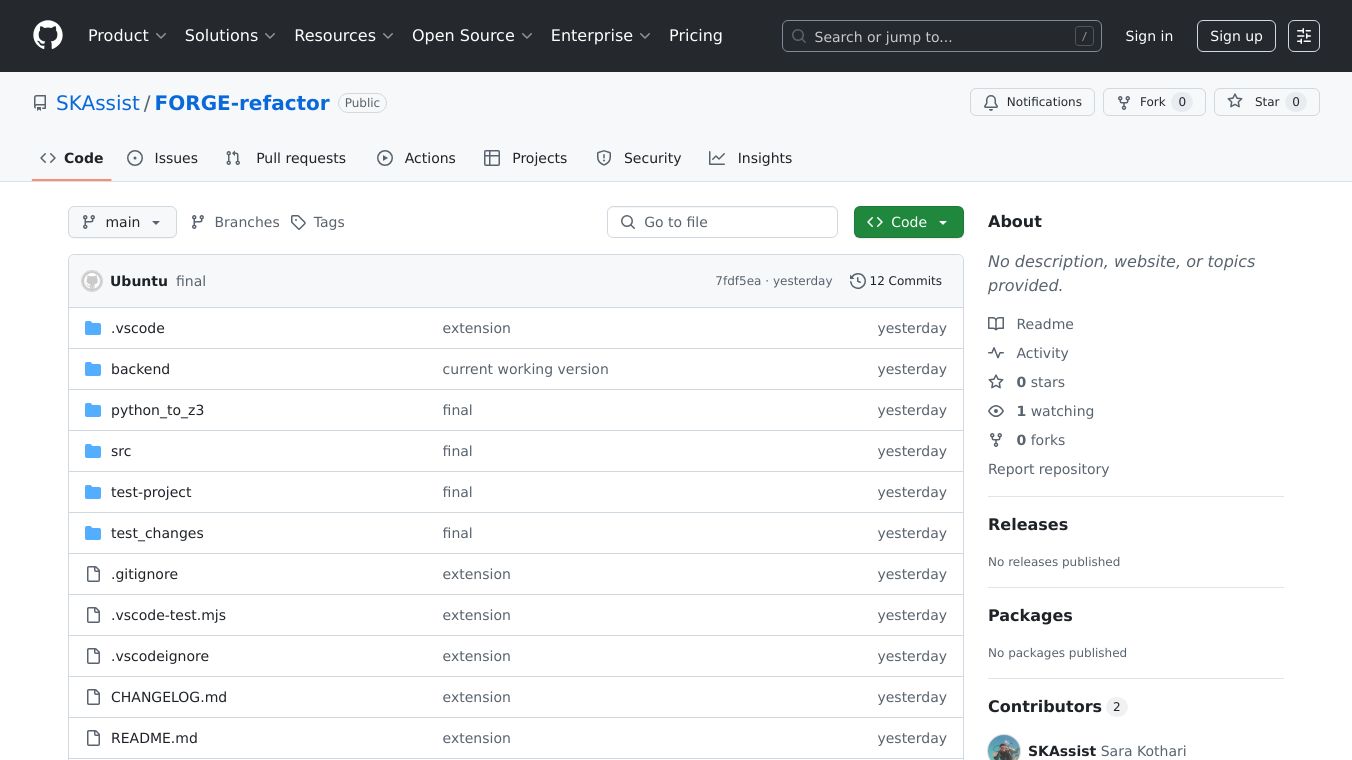This screenshot has width=1352, height=760.
Task: Switch to the Pull requests tab
Action: [x=286, y=158]
